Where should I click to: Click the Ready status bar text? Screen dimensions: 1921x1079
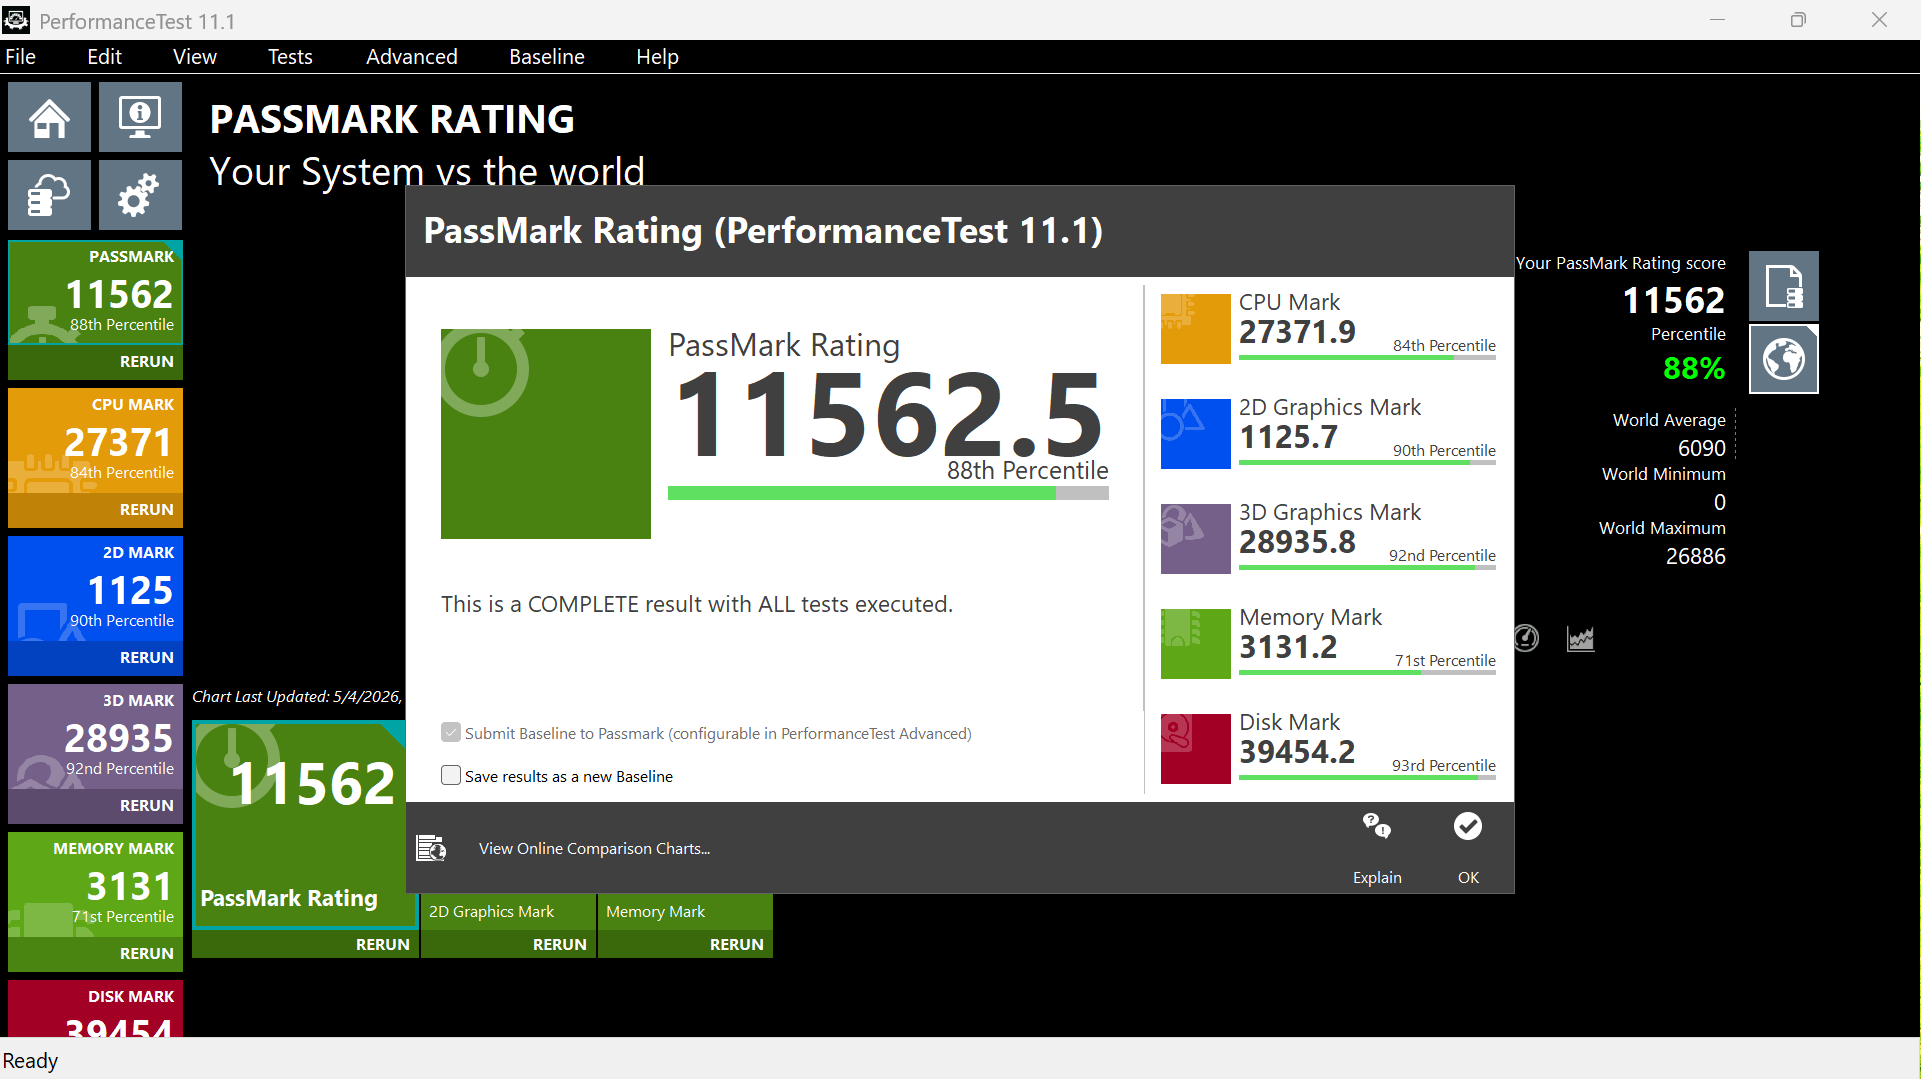(30, 1060)
